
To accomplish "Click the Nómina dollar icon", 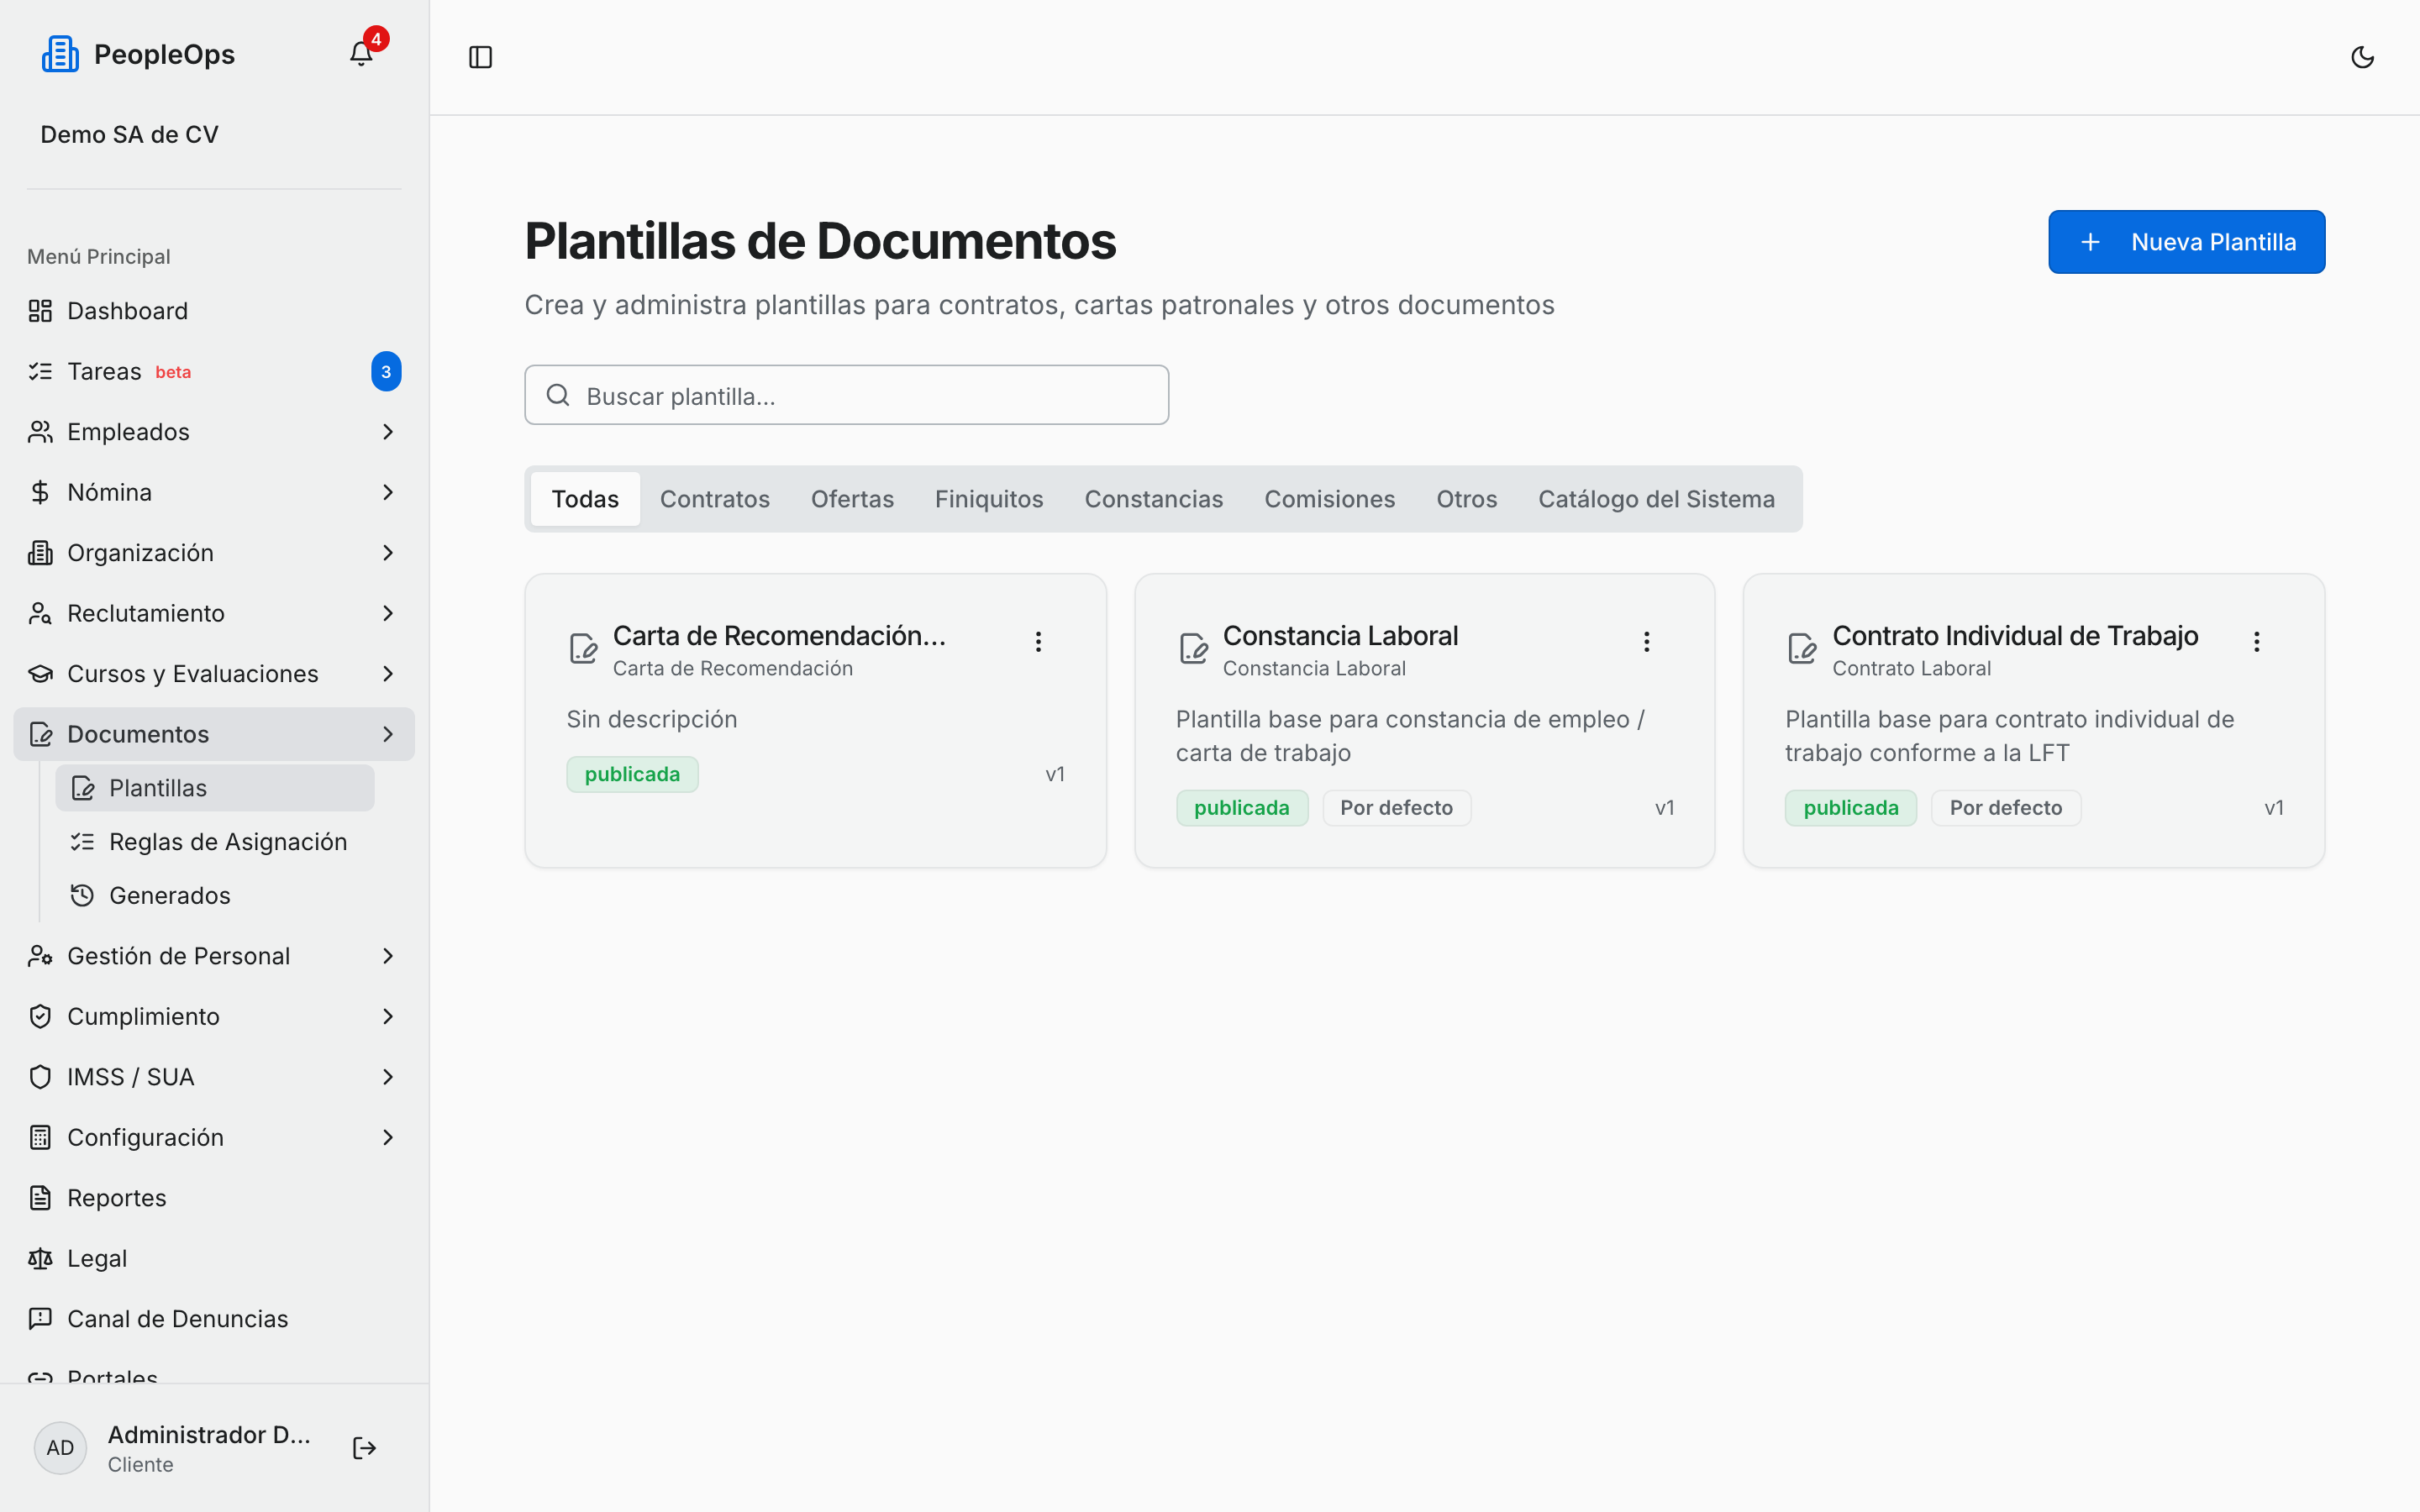I will (40, 492).
